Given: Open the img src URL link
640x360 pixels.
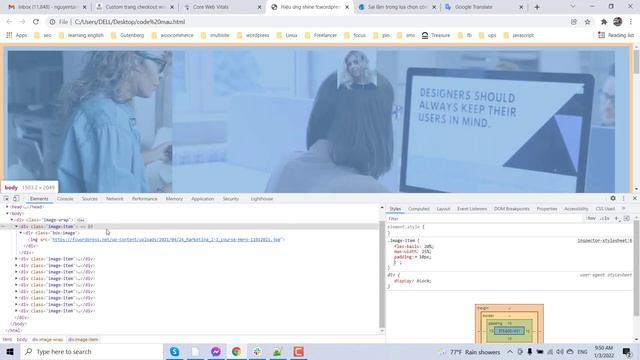Looking at the screenshot, I should point(167,240).
